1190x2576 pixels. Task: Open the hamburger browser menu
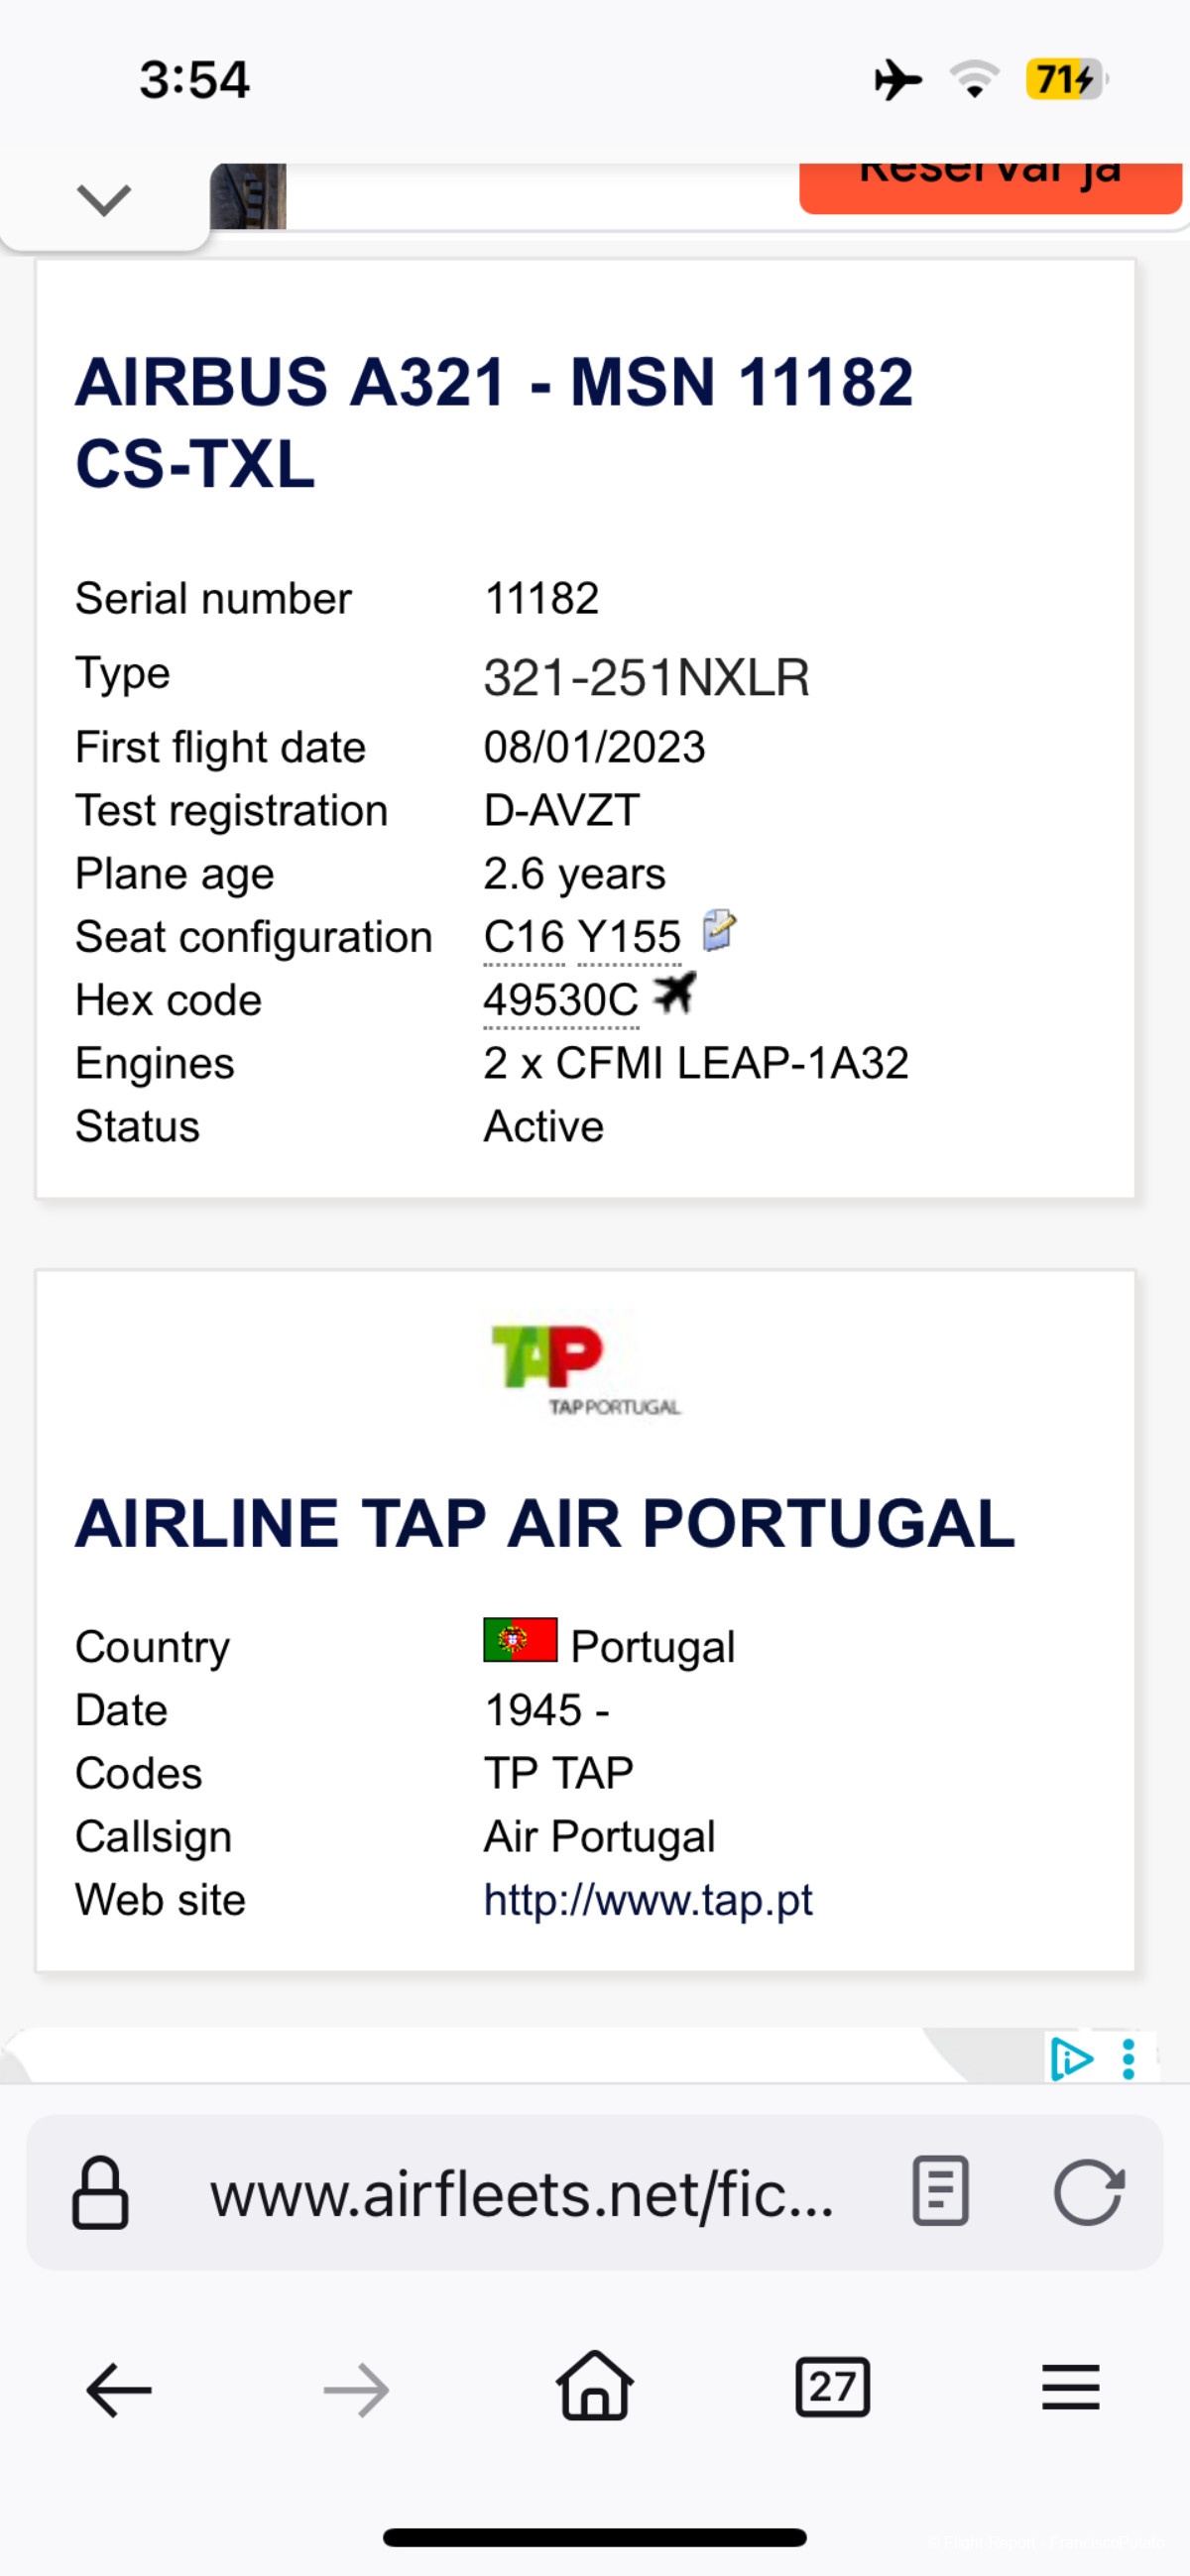1070,2388
